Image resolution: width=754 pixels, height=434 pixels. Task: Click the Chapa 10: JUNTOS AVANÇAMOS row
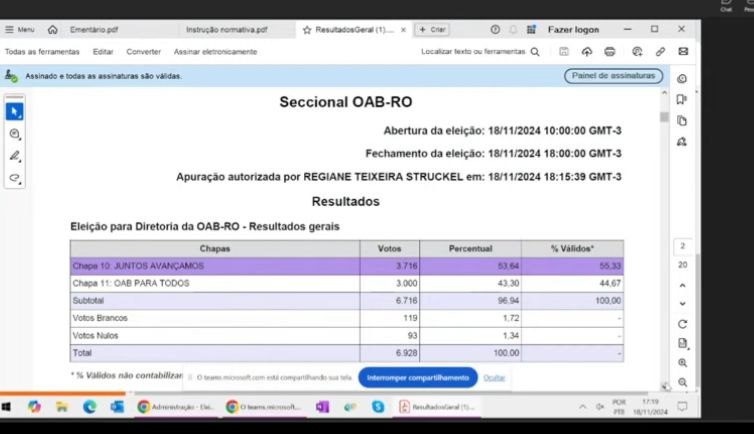[x=347, y=266]
